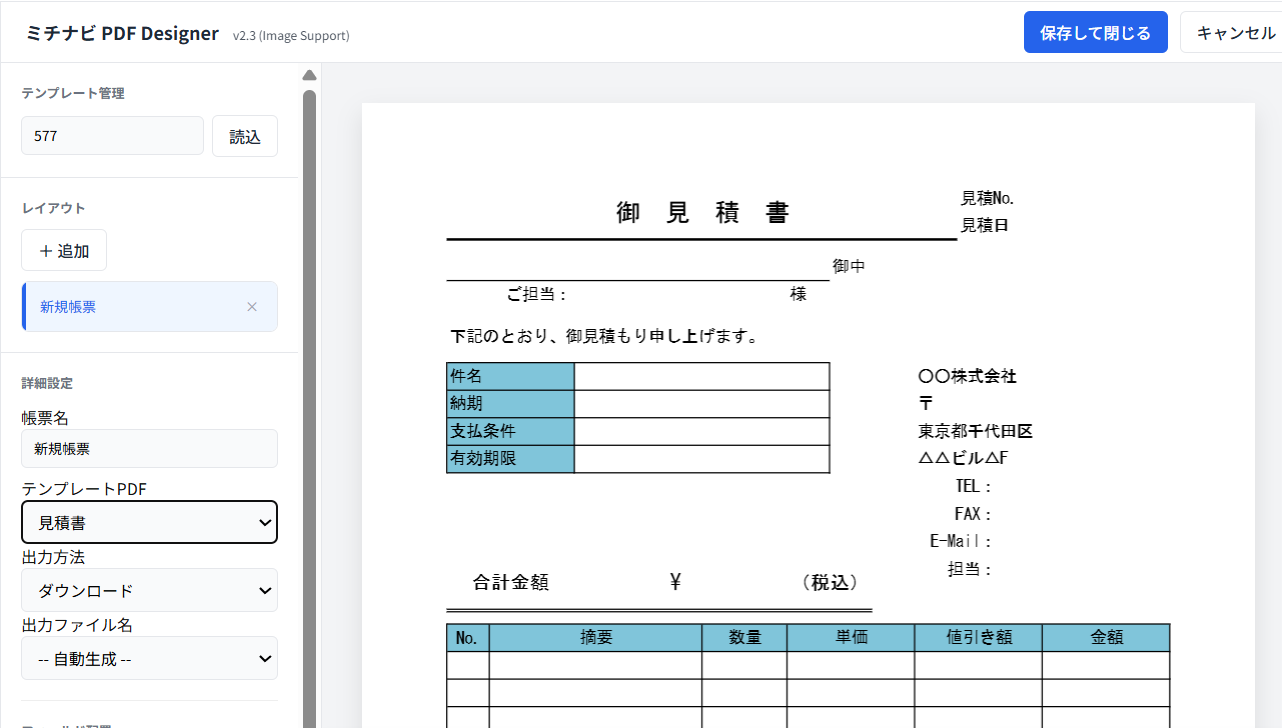Click the E-Mail： label in preview

point(960,542)
